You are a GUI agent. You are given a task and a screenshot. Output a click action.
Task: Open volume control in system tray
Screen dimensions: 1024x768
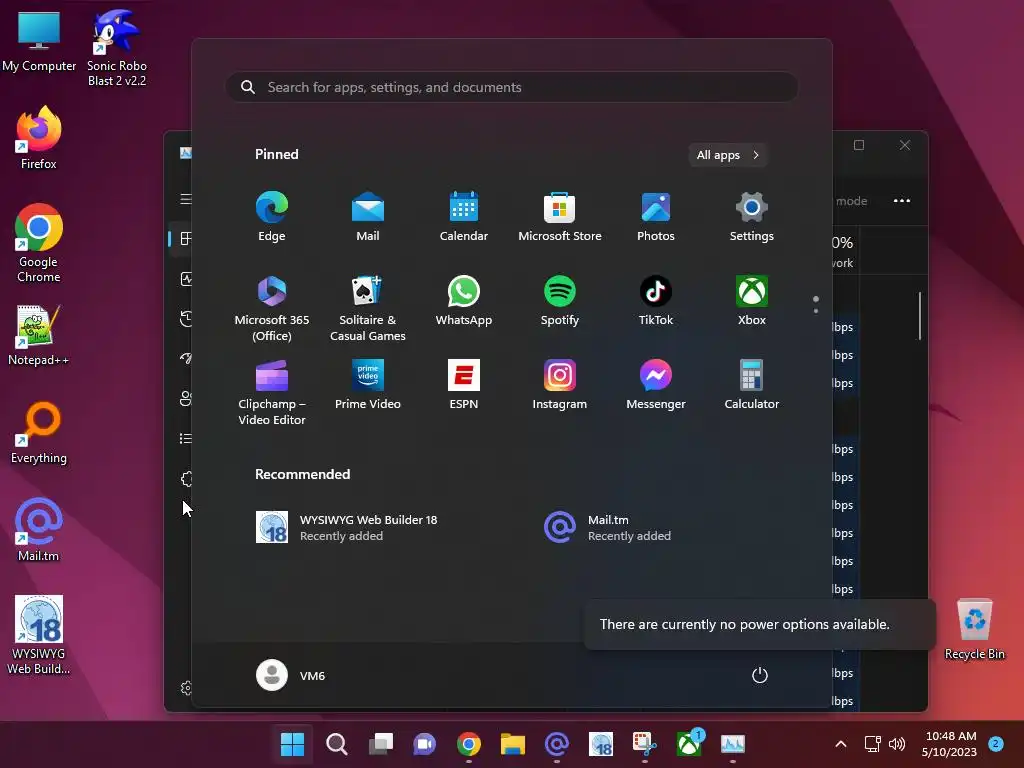tap(897, 744)
